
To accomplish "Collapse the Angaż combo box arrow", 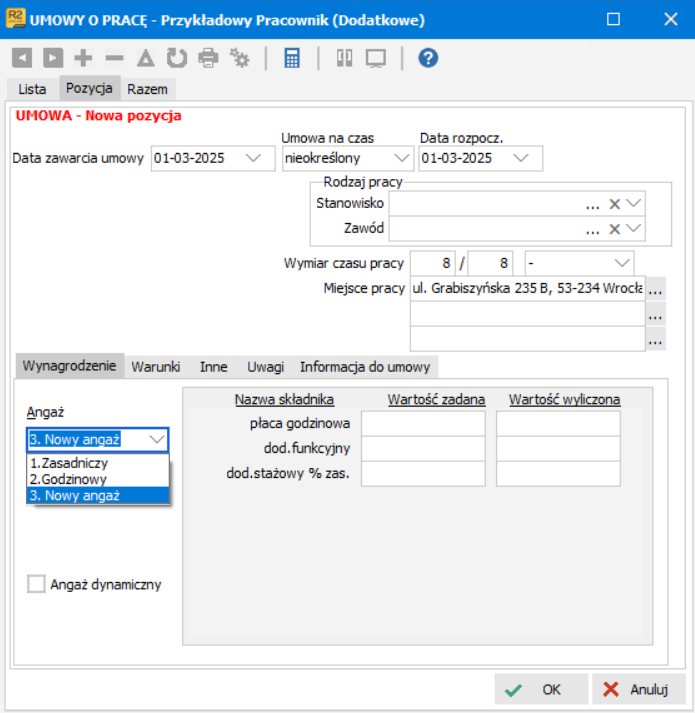I will pyautogui.click(x=157, y=439).
